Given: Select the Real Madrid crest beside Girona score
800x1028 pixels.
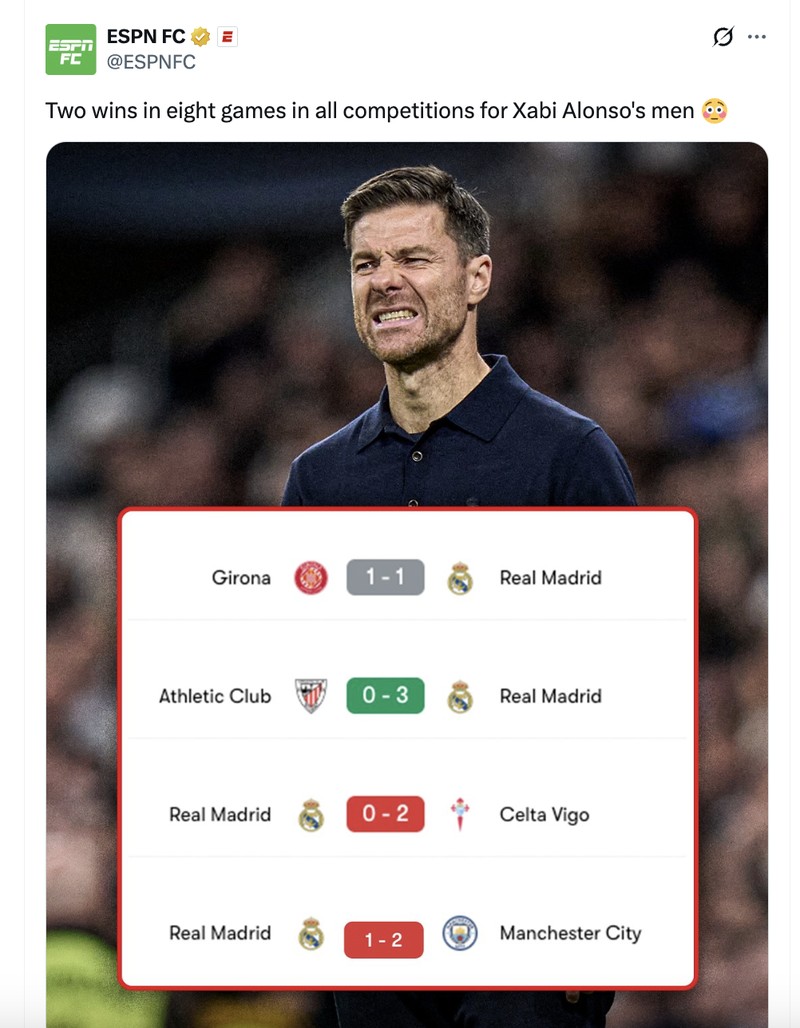Looking at the screenshot, I should (x=459, y=577).
